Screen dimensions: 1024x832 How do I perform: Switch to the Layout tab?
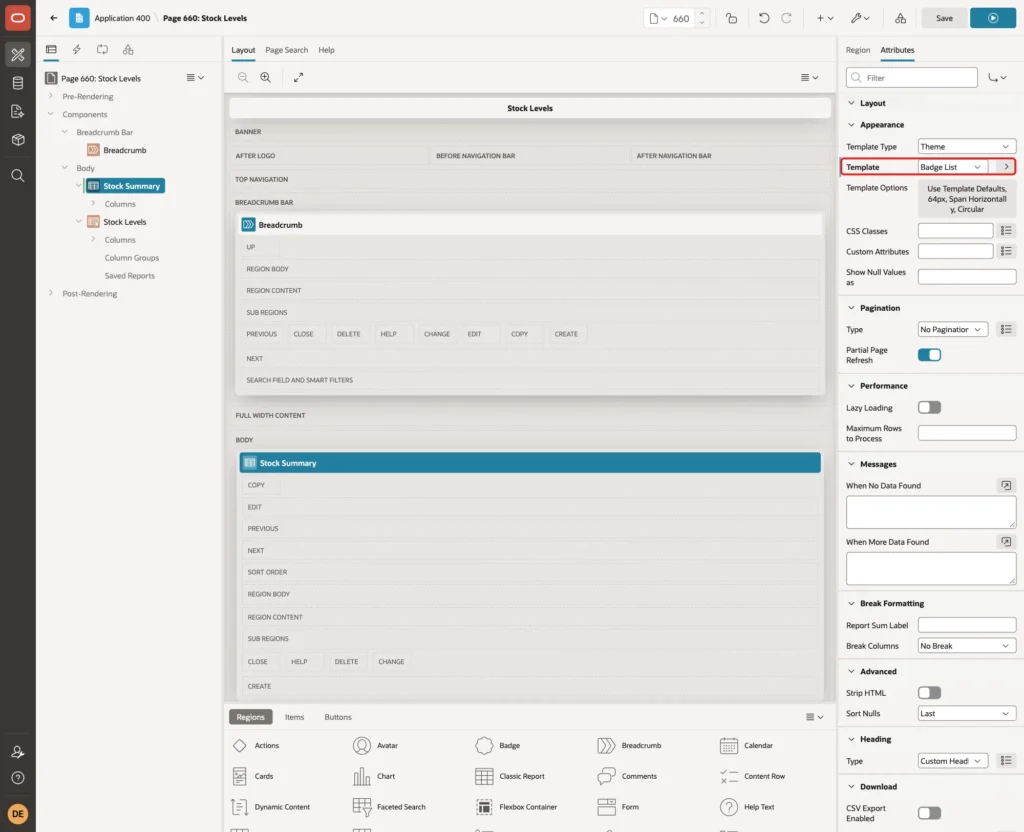(x=243, y=50)
